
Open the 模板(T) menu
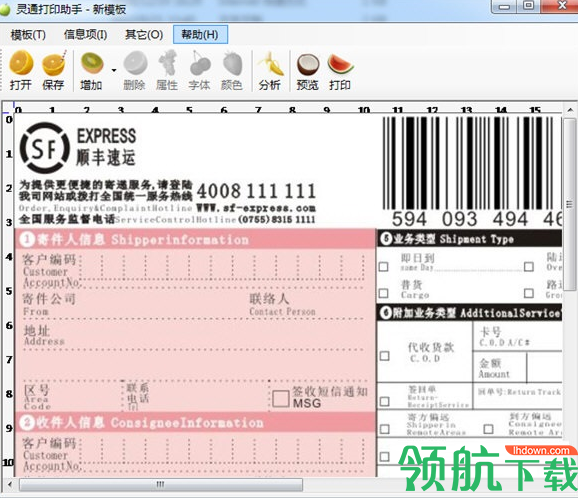(x=28, y=35)
